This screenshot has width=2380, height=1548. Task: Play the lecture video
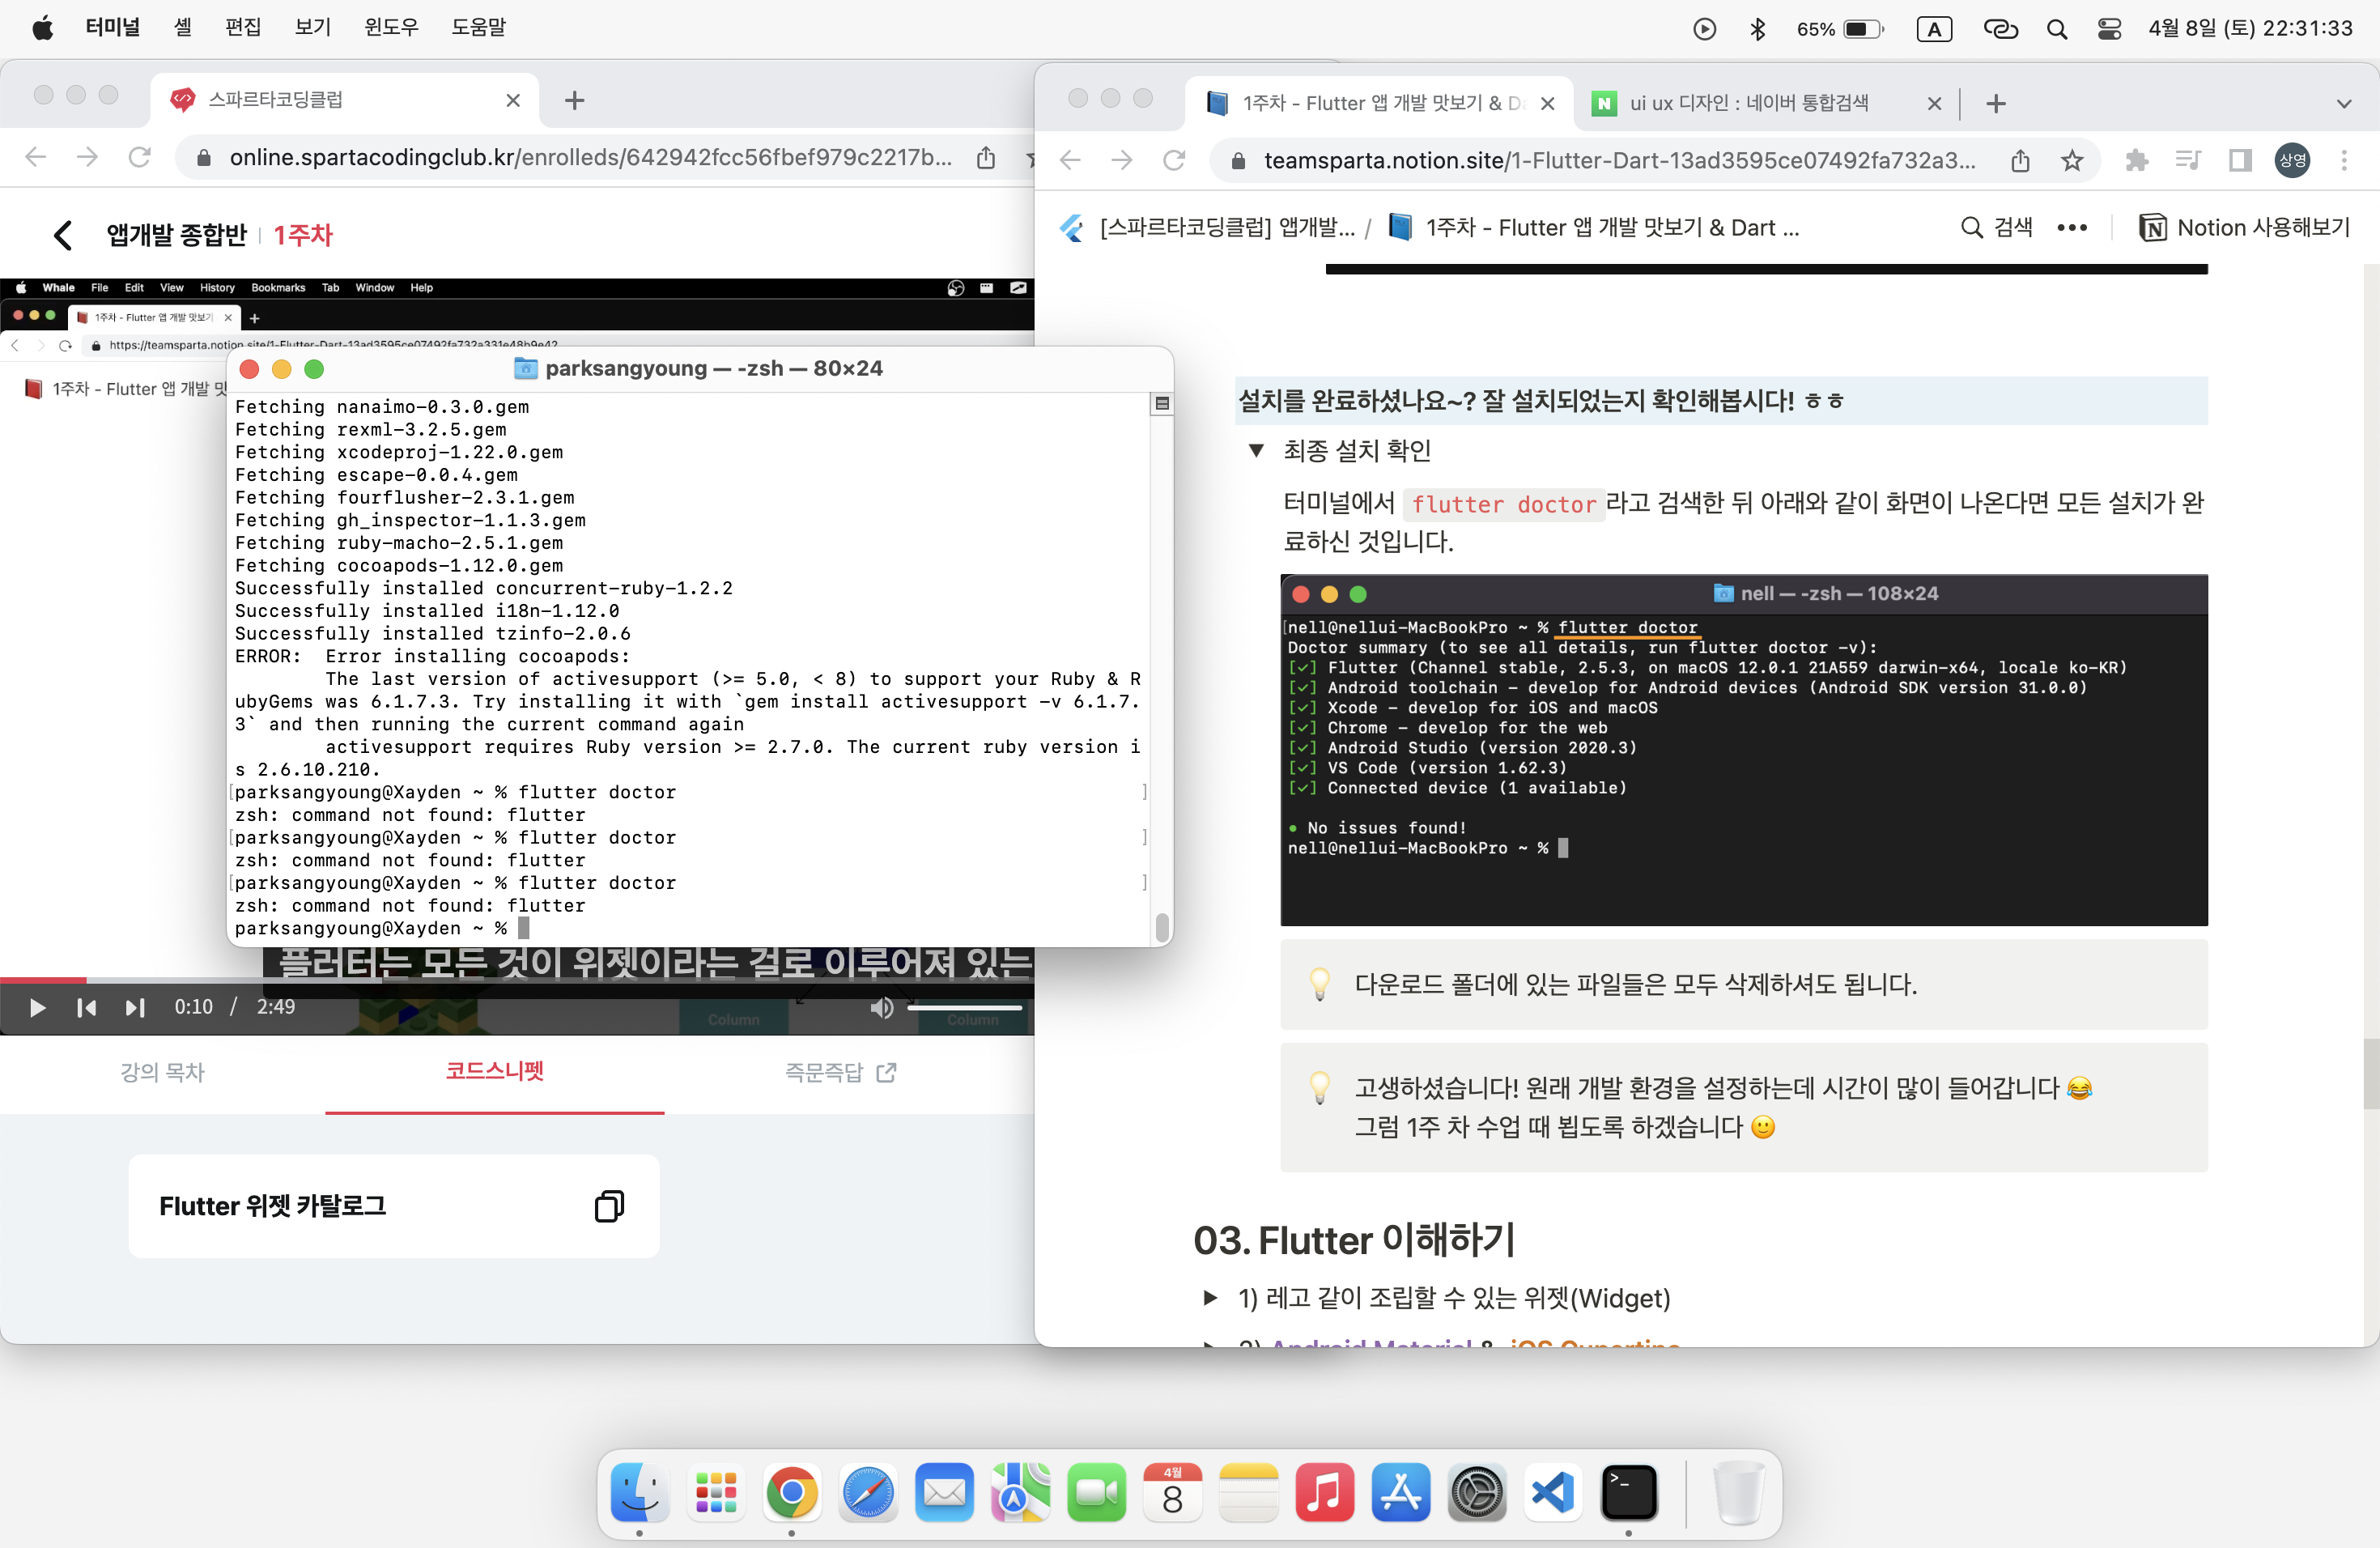pos(37,1007)
